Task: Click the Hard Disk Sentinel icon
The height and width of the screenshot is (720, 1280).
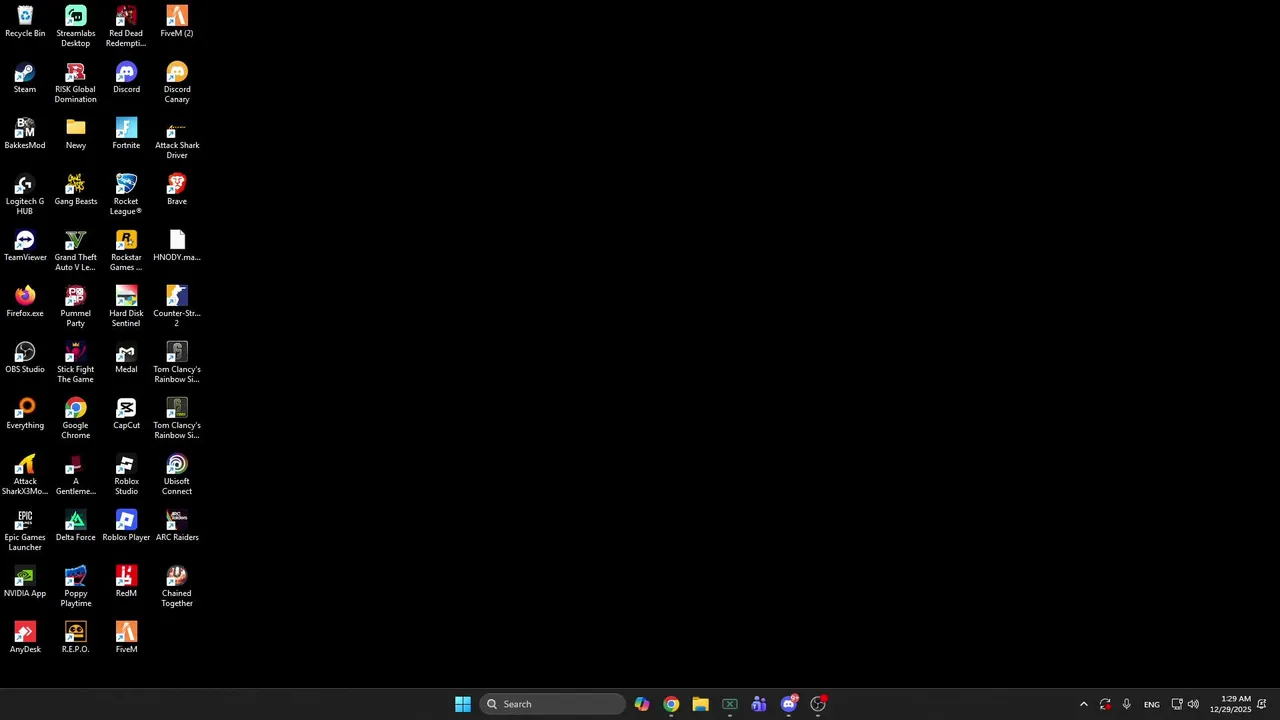Action: (x=126, y=307)
